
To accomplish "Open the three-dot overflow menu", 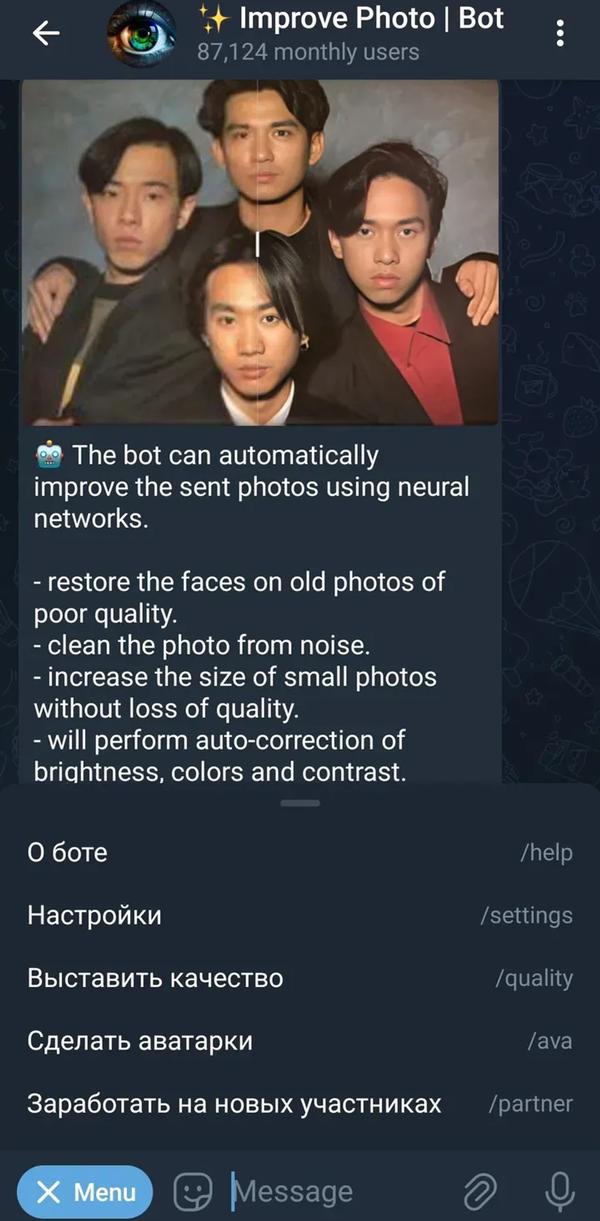I will pyautogui.click(x=559, y=34).
